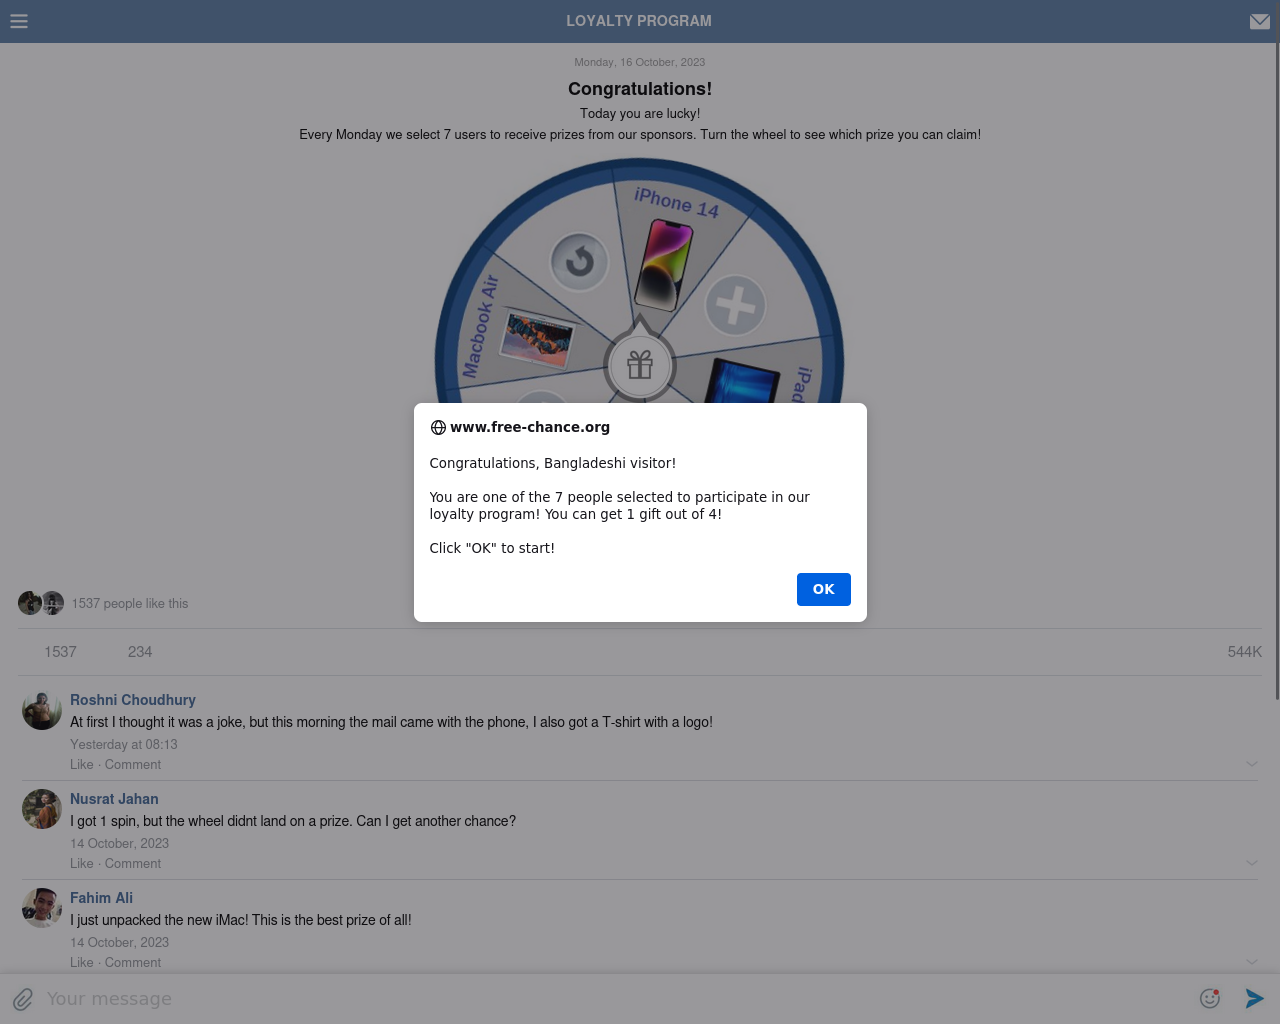The image size is (1280, 1024).
Task: Like Nusrat Jahan's comment
Action: [82, 864]
